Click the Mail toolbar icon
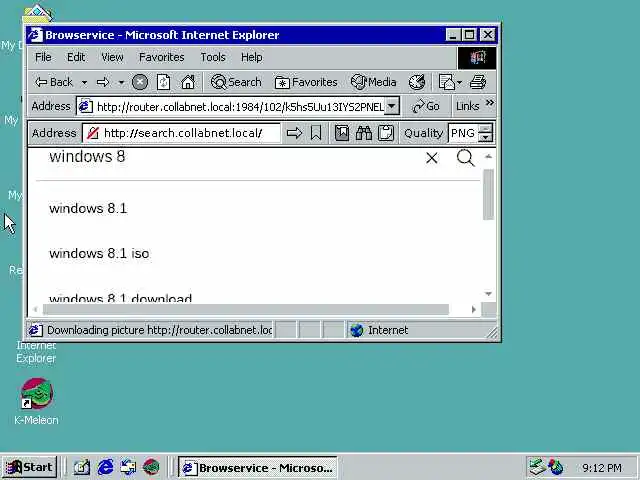The image size is (640, 480). click(x=447, y=82)
